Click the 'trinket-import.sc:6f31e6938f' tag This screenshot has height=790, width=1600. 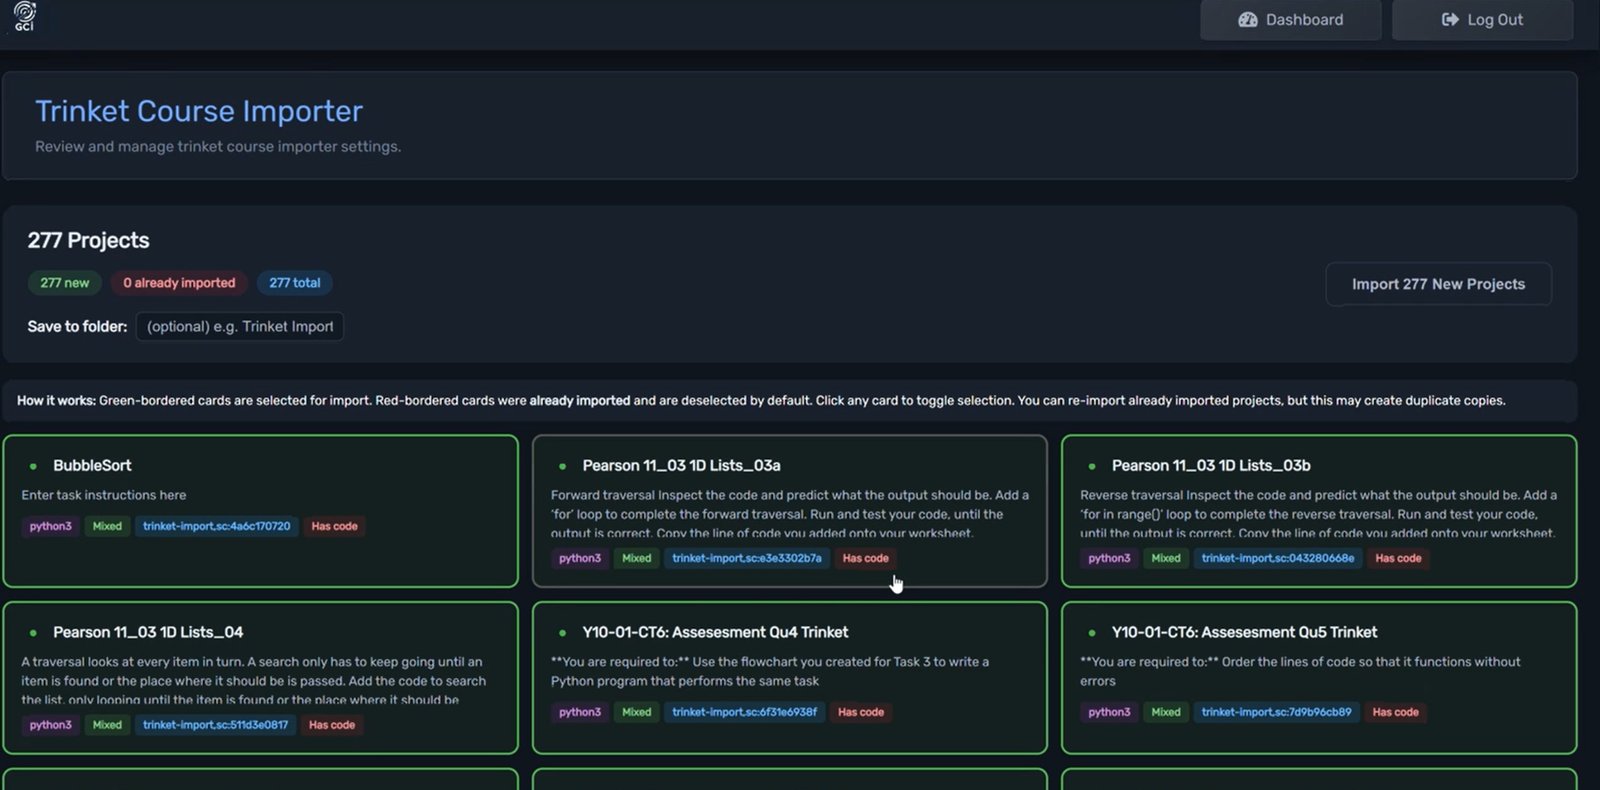pyautogui.click(x=744, y=712)
